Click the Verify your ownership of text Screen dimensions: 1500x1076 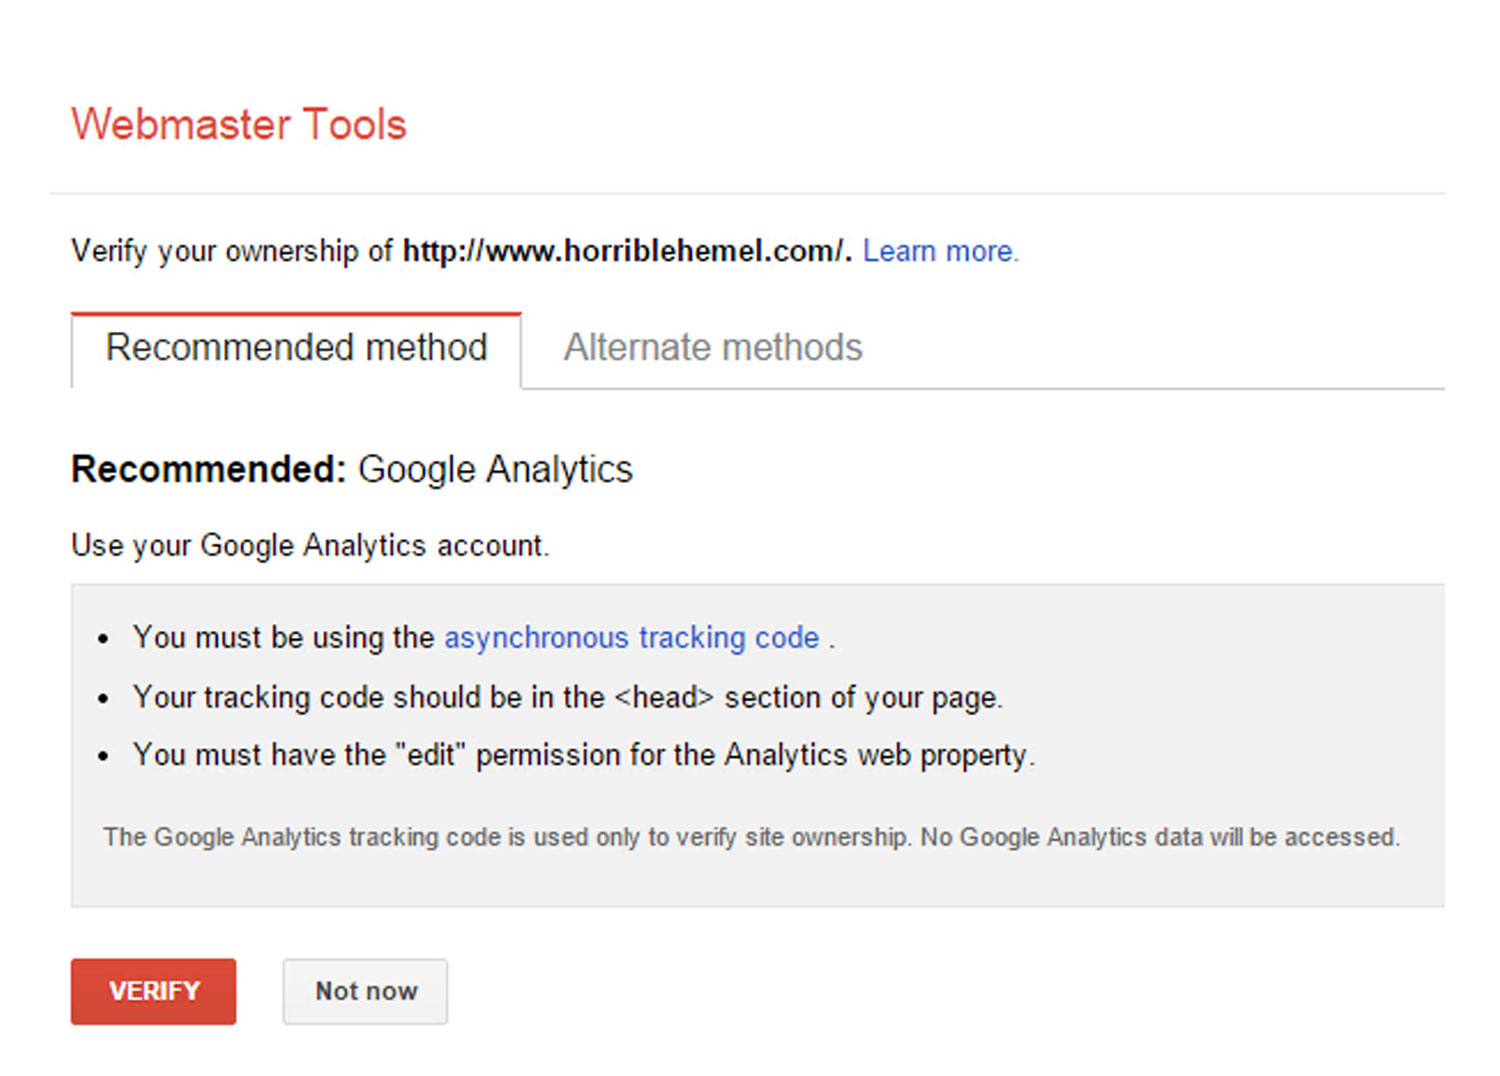(x=232, y=251)
